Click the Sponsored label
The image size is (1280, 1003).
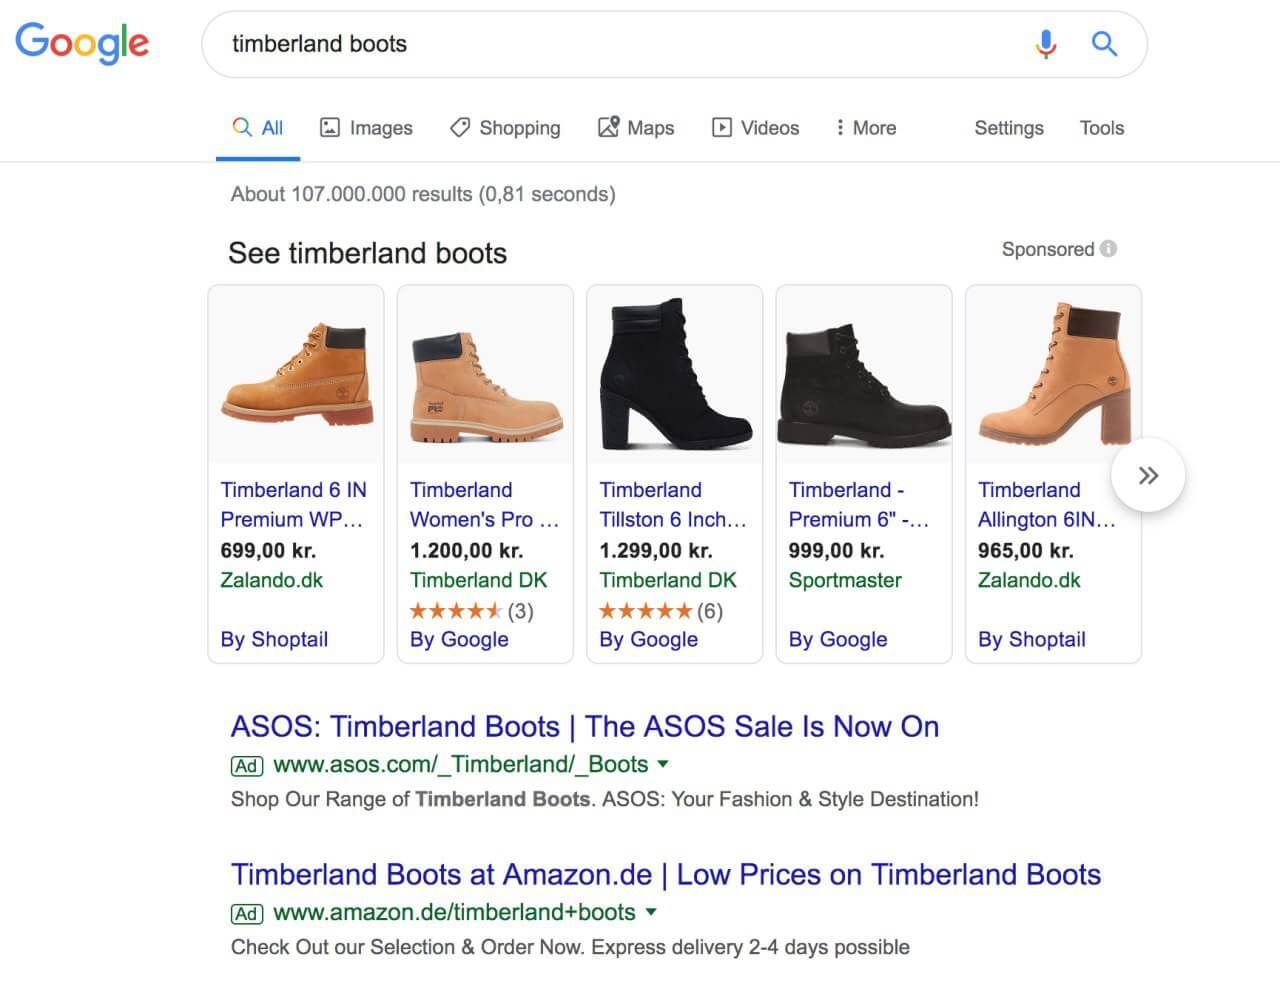(1048, 249)
